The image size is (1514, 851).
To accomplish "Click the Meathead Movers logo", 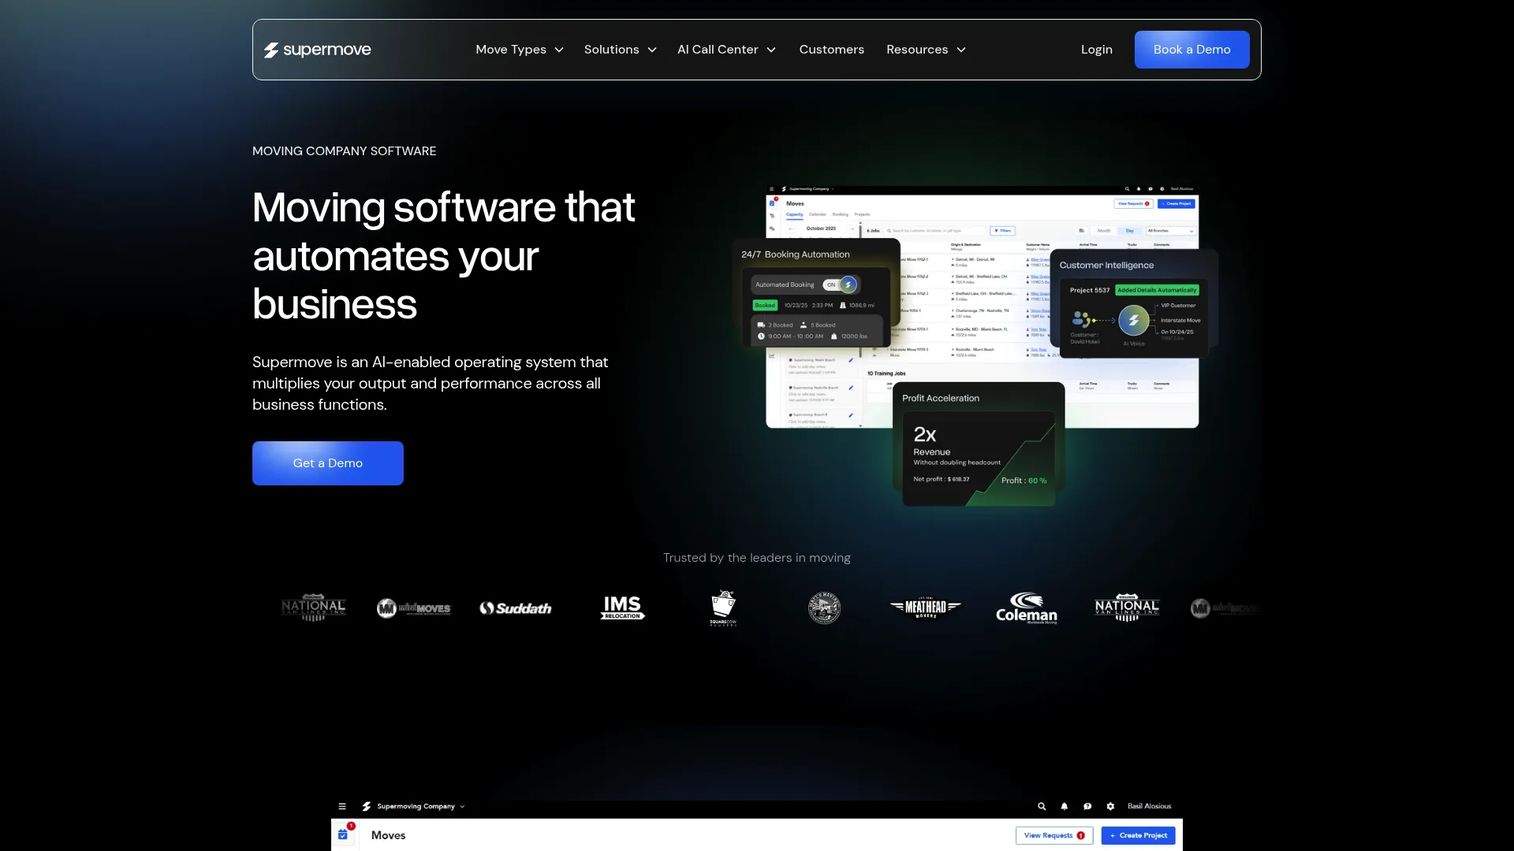I will point(925,607).
